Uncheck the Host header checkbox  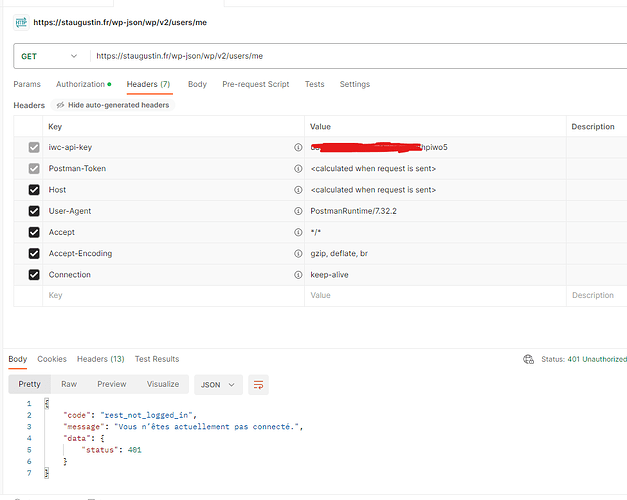[34, 190]
